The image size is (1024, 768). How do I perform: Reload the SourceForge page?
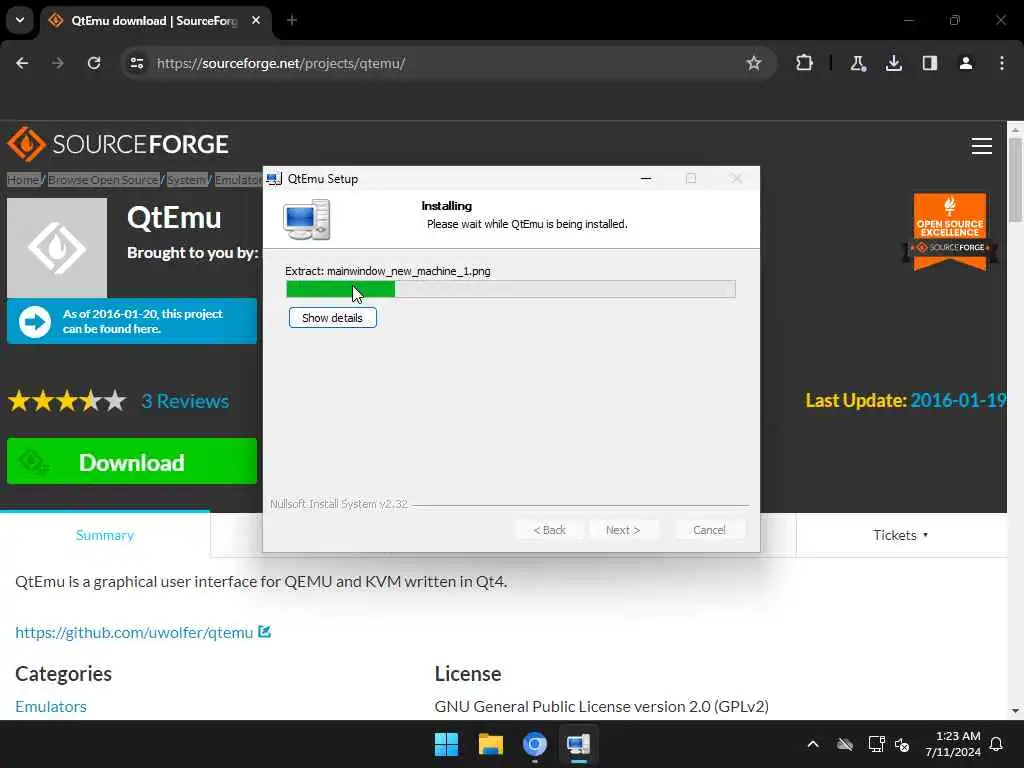pos(94,63)
